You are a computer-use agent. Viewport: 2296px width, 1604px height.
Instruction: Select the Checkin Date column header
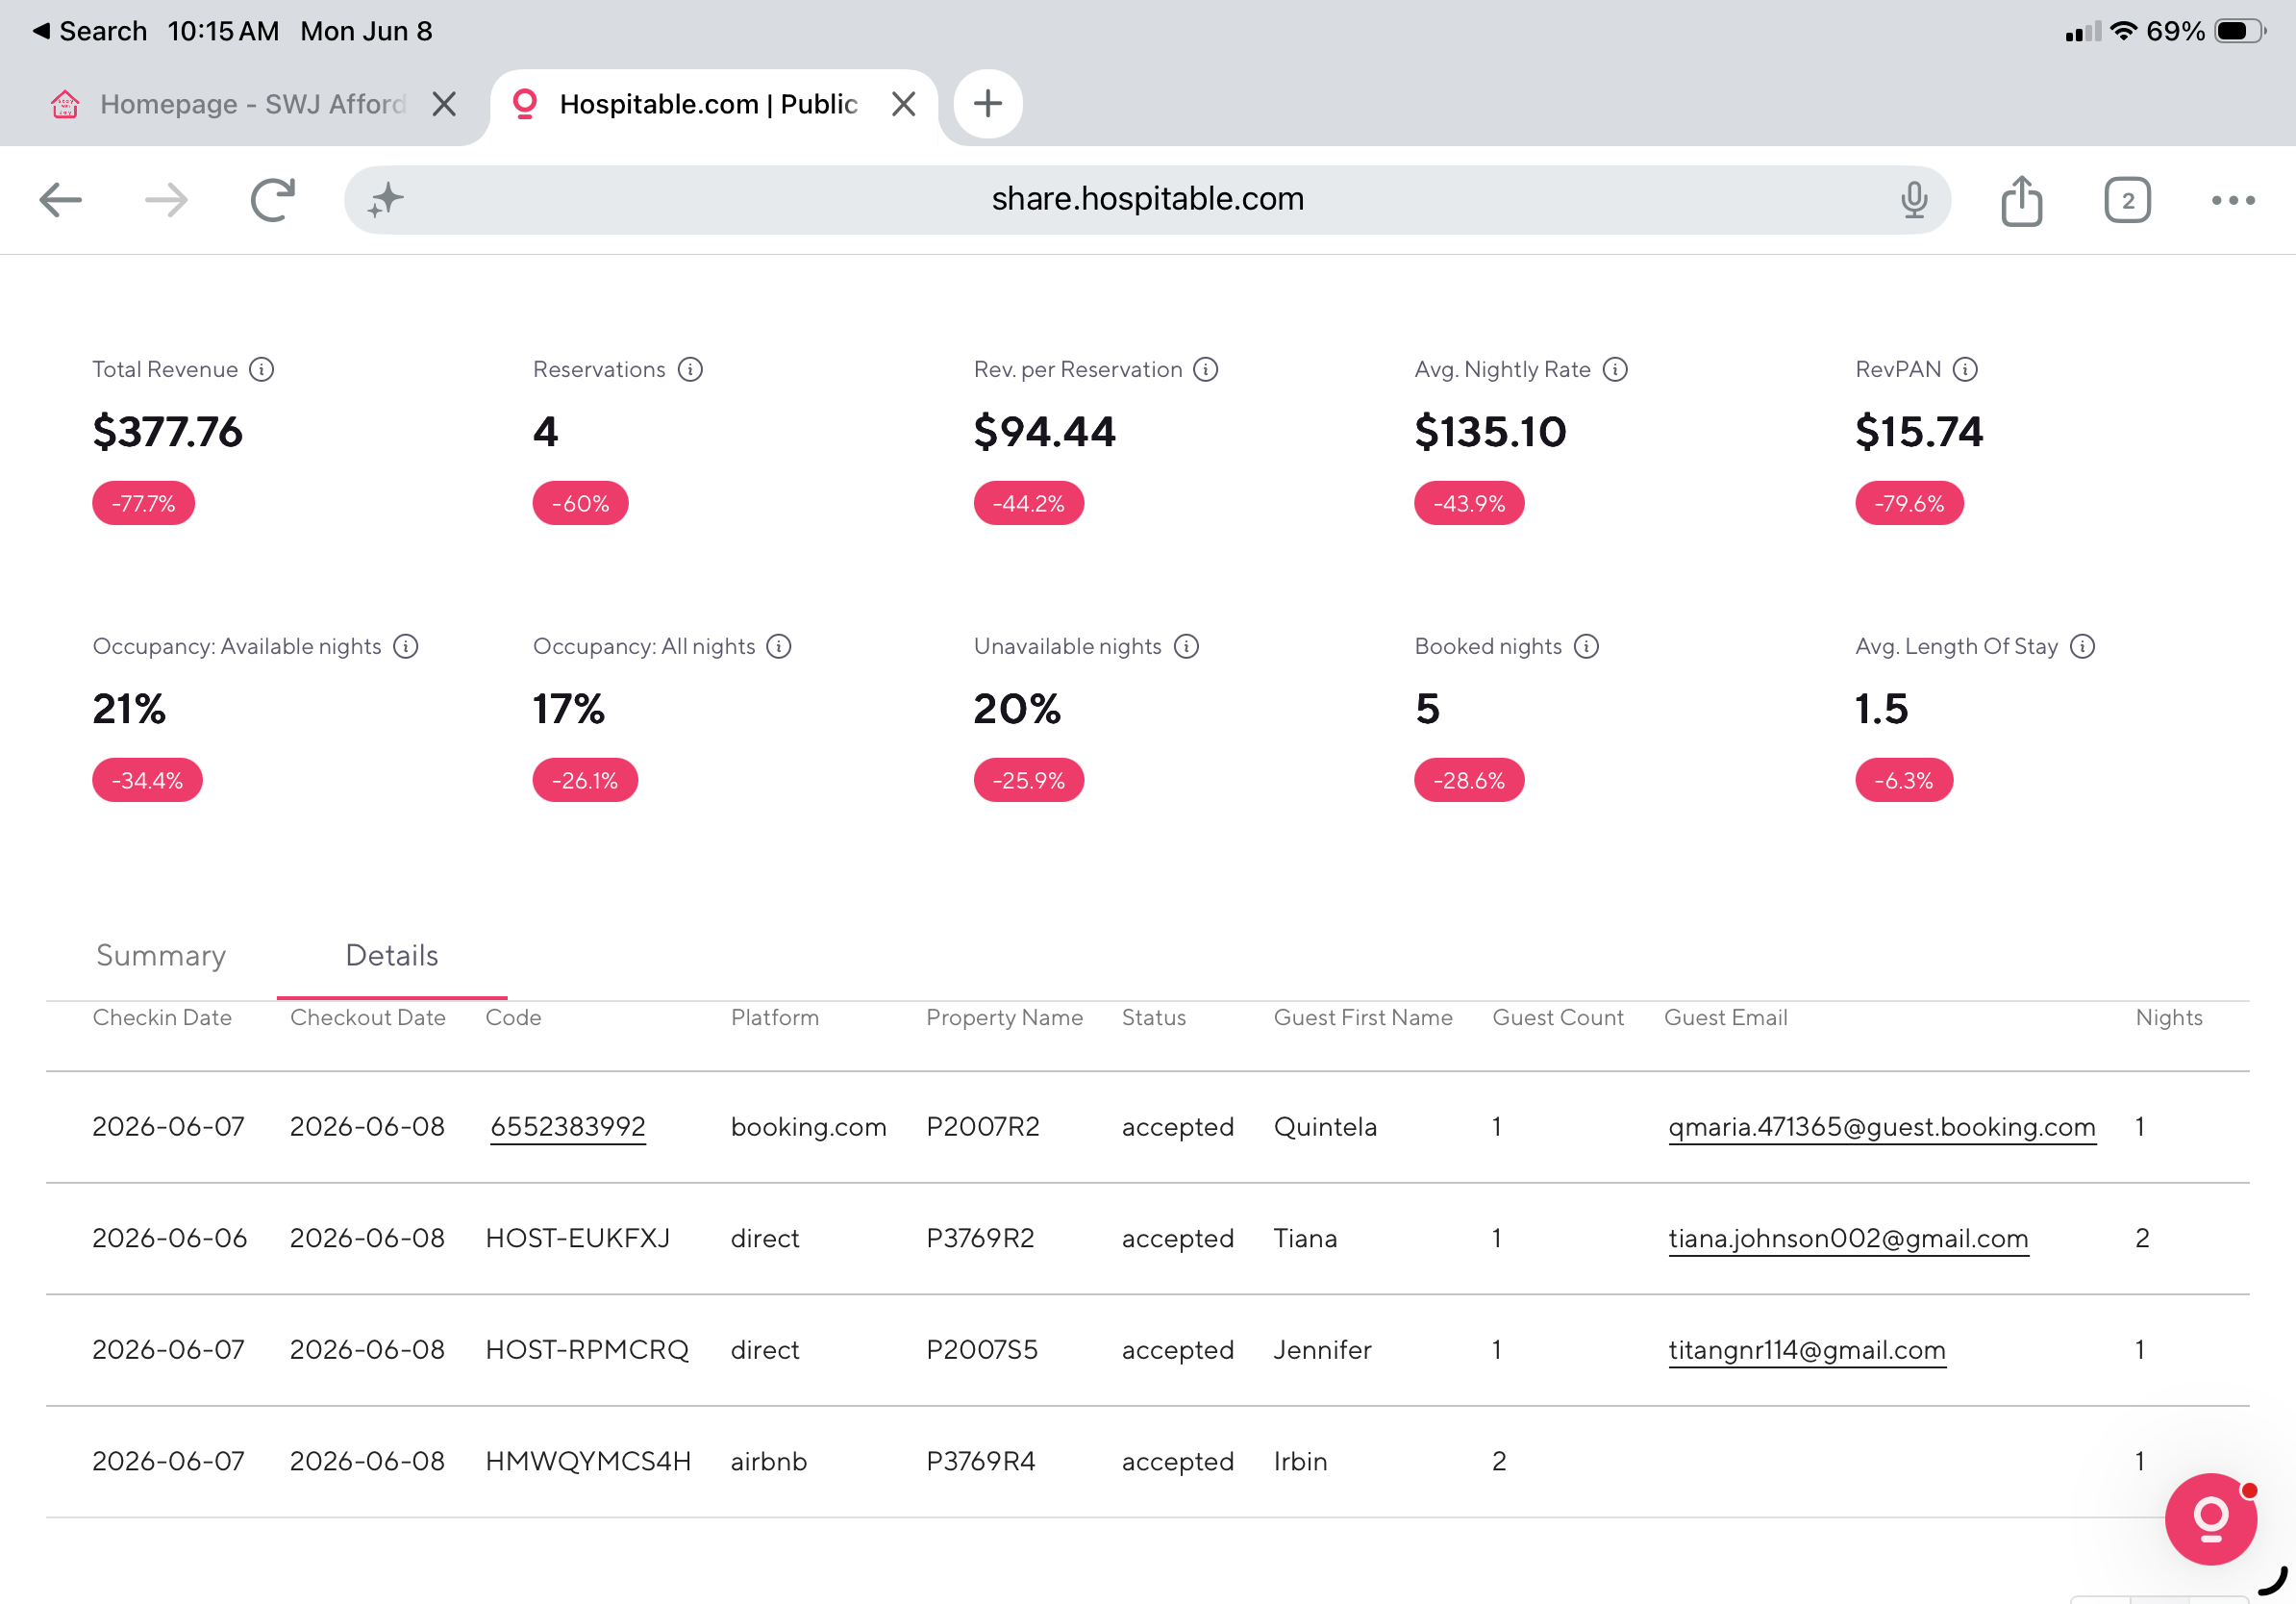[162, 1017]
